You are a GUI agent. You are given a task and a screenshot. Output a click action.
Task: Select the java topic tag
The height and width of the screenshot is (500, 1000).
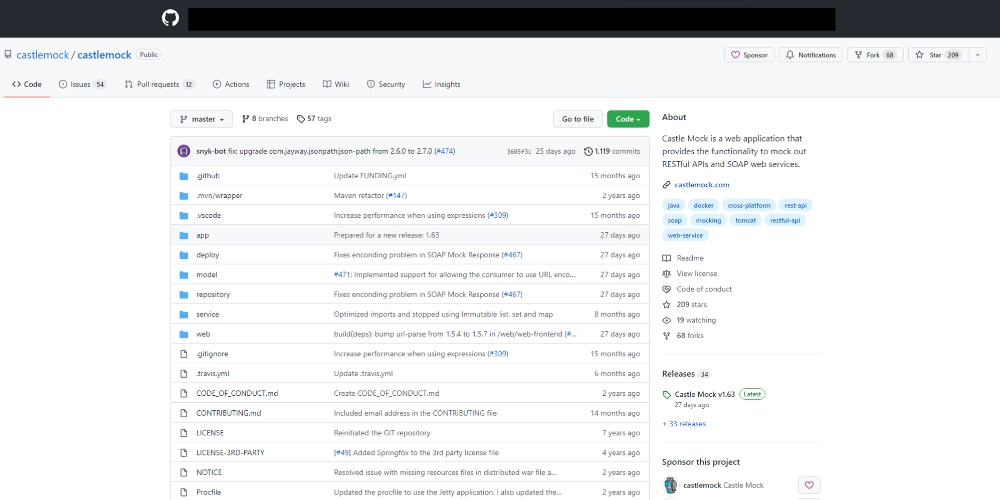[x=673, y=205]
